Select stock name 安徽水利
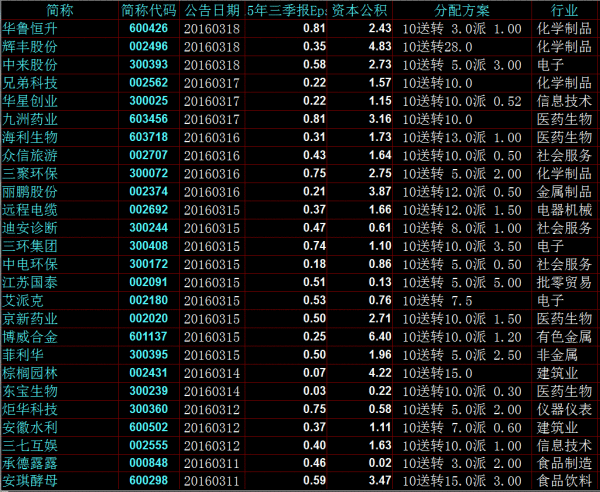This screenshot has width=600, height=492. point(30,427)
